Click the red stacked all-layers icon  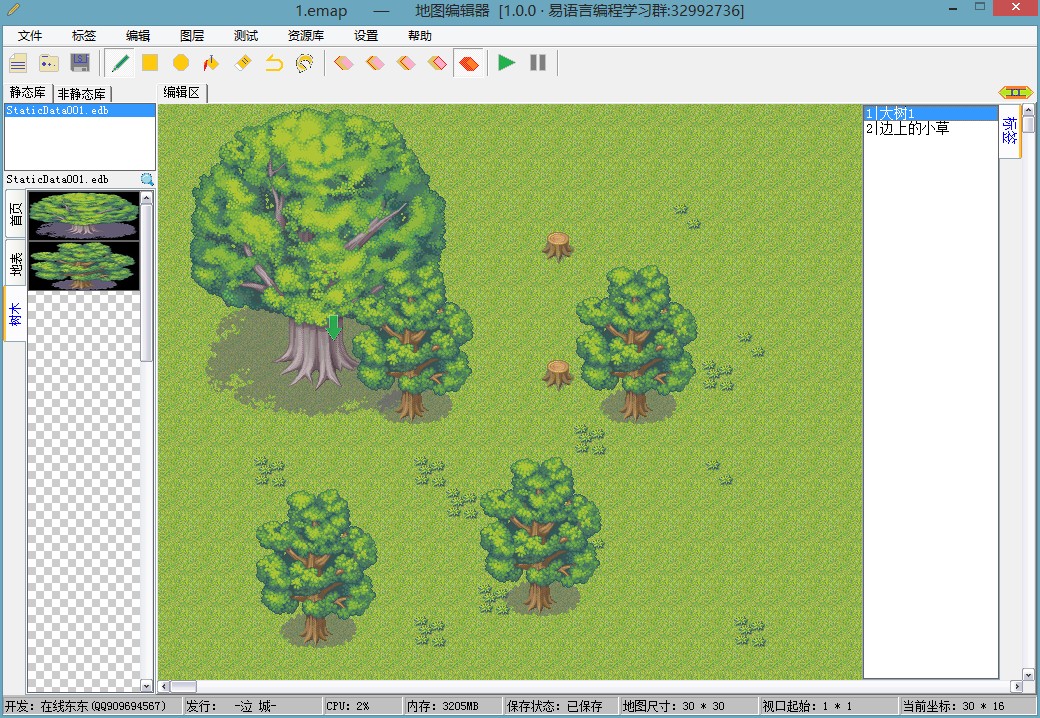click(x=469, y=63)
